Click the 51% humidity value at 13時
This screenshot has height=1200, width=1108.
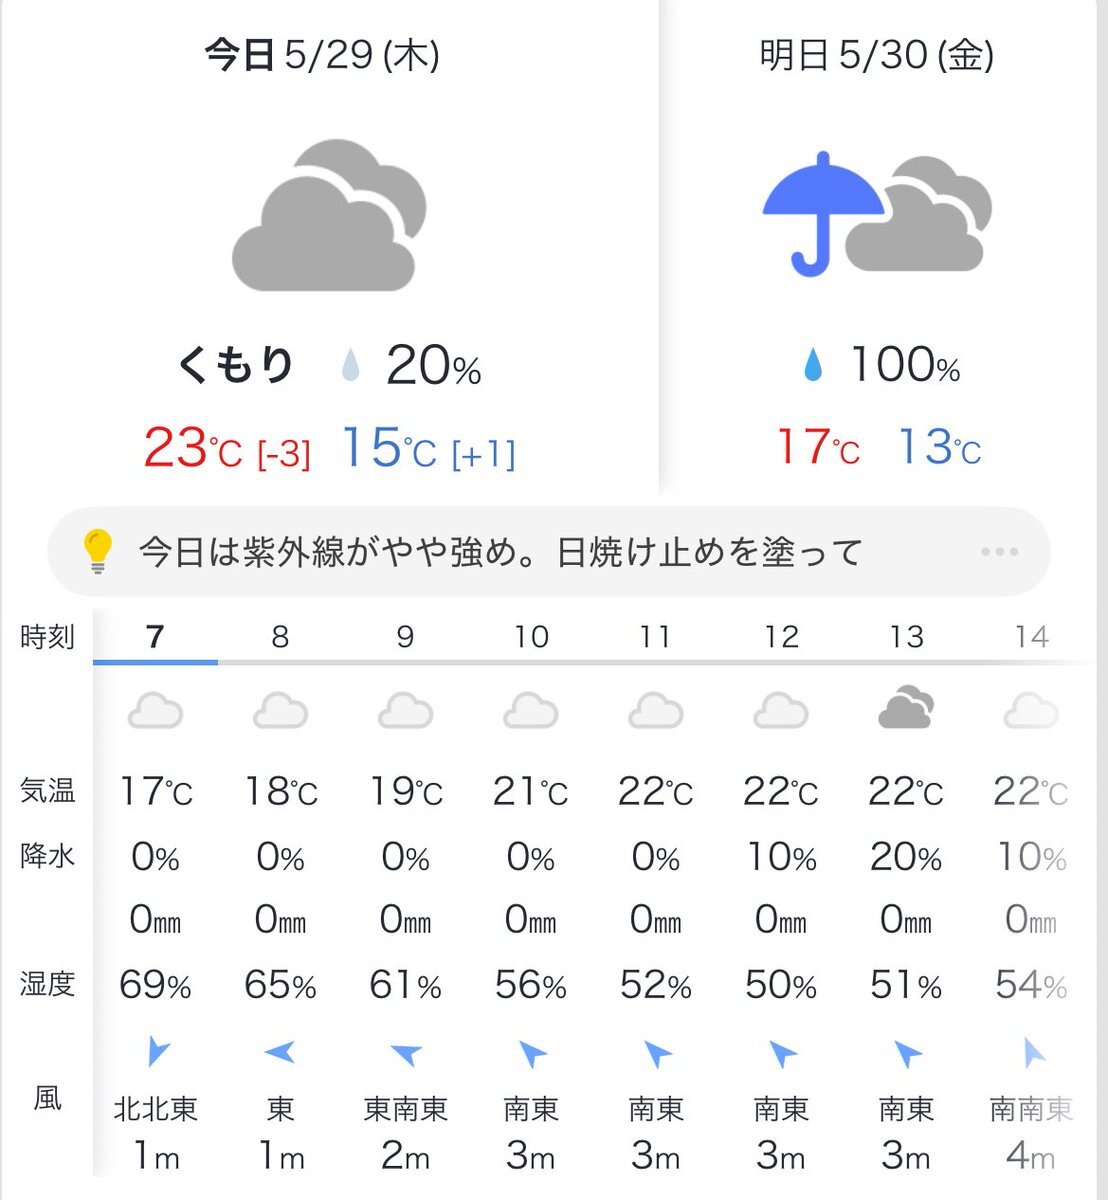[x=906, y=986]
